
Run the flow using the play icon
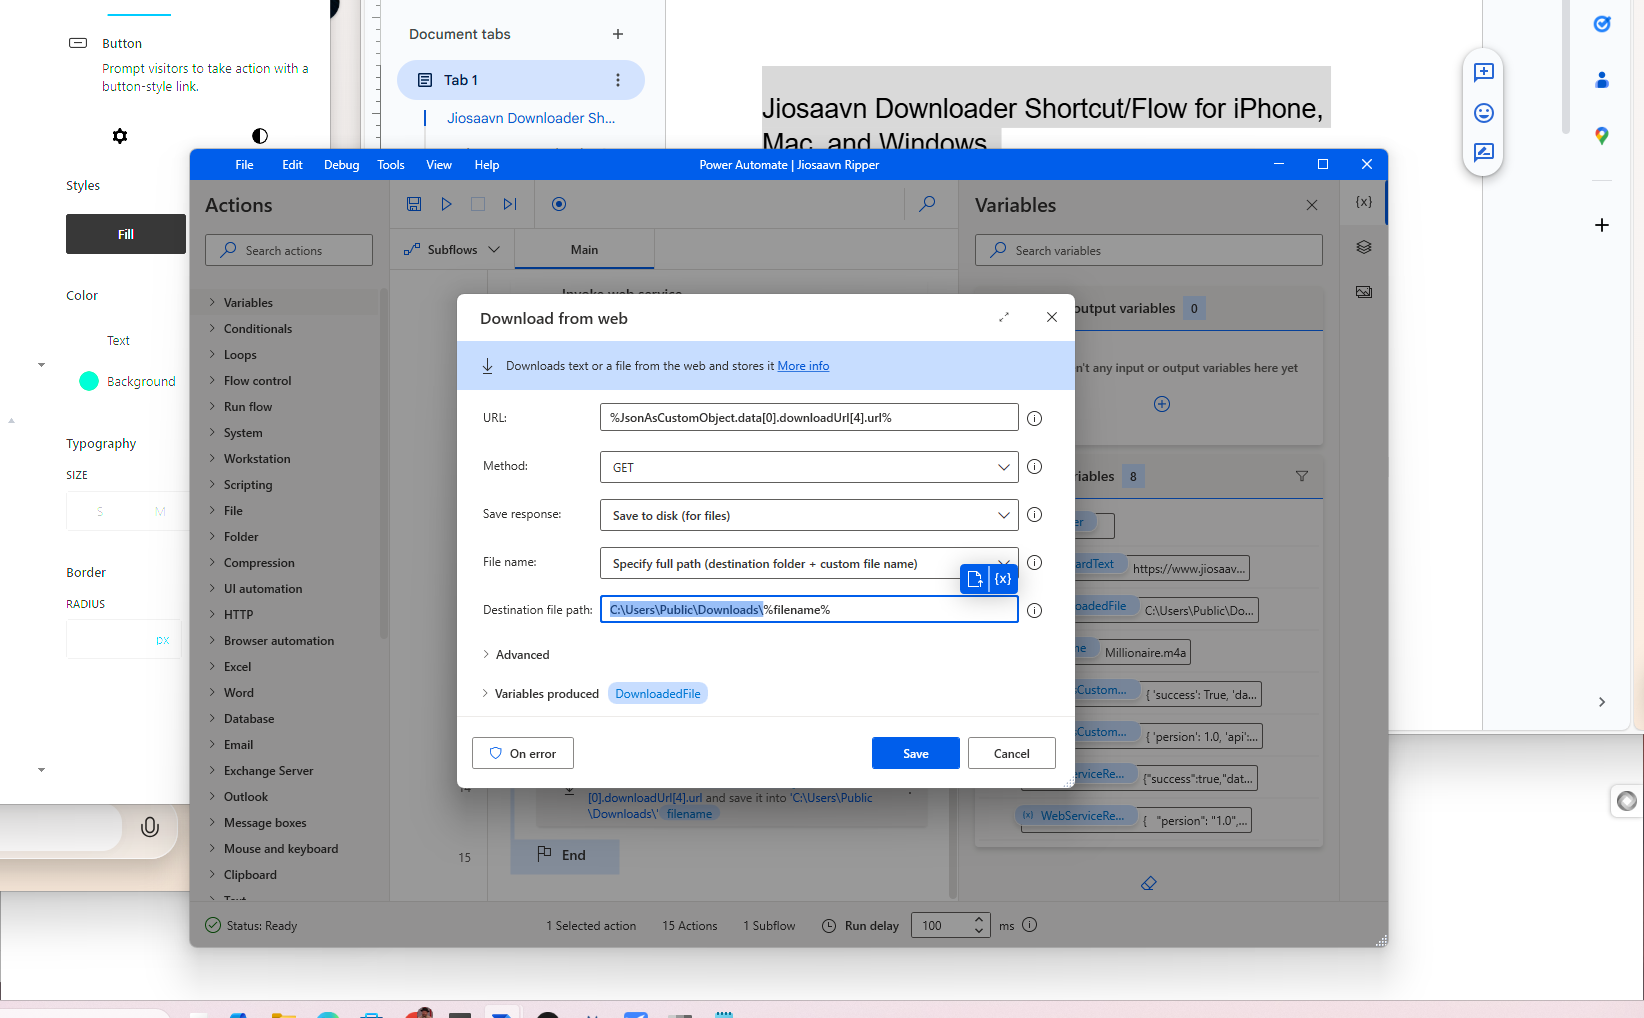pos(447,204)
